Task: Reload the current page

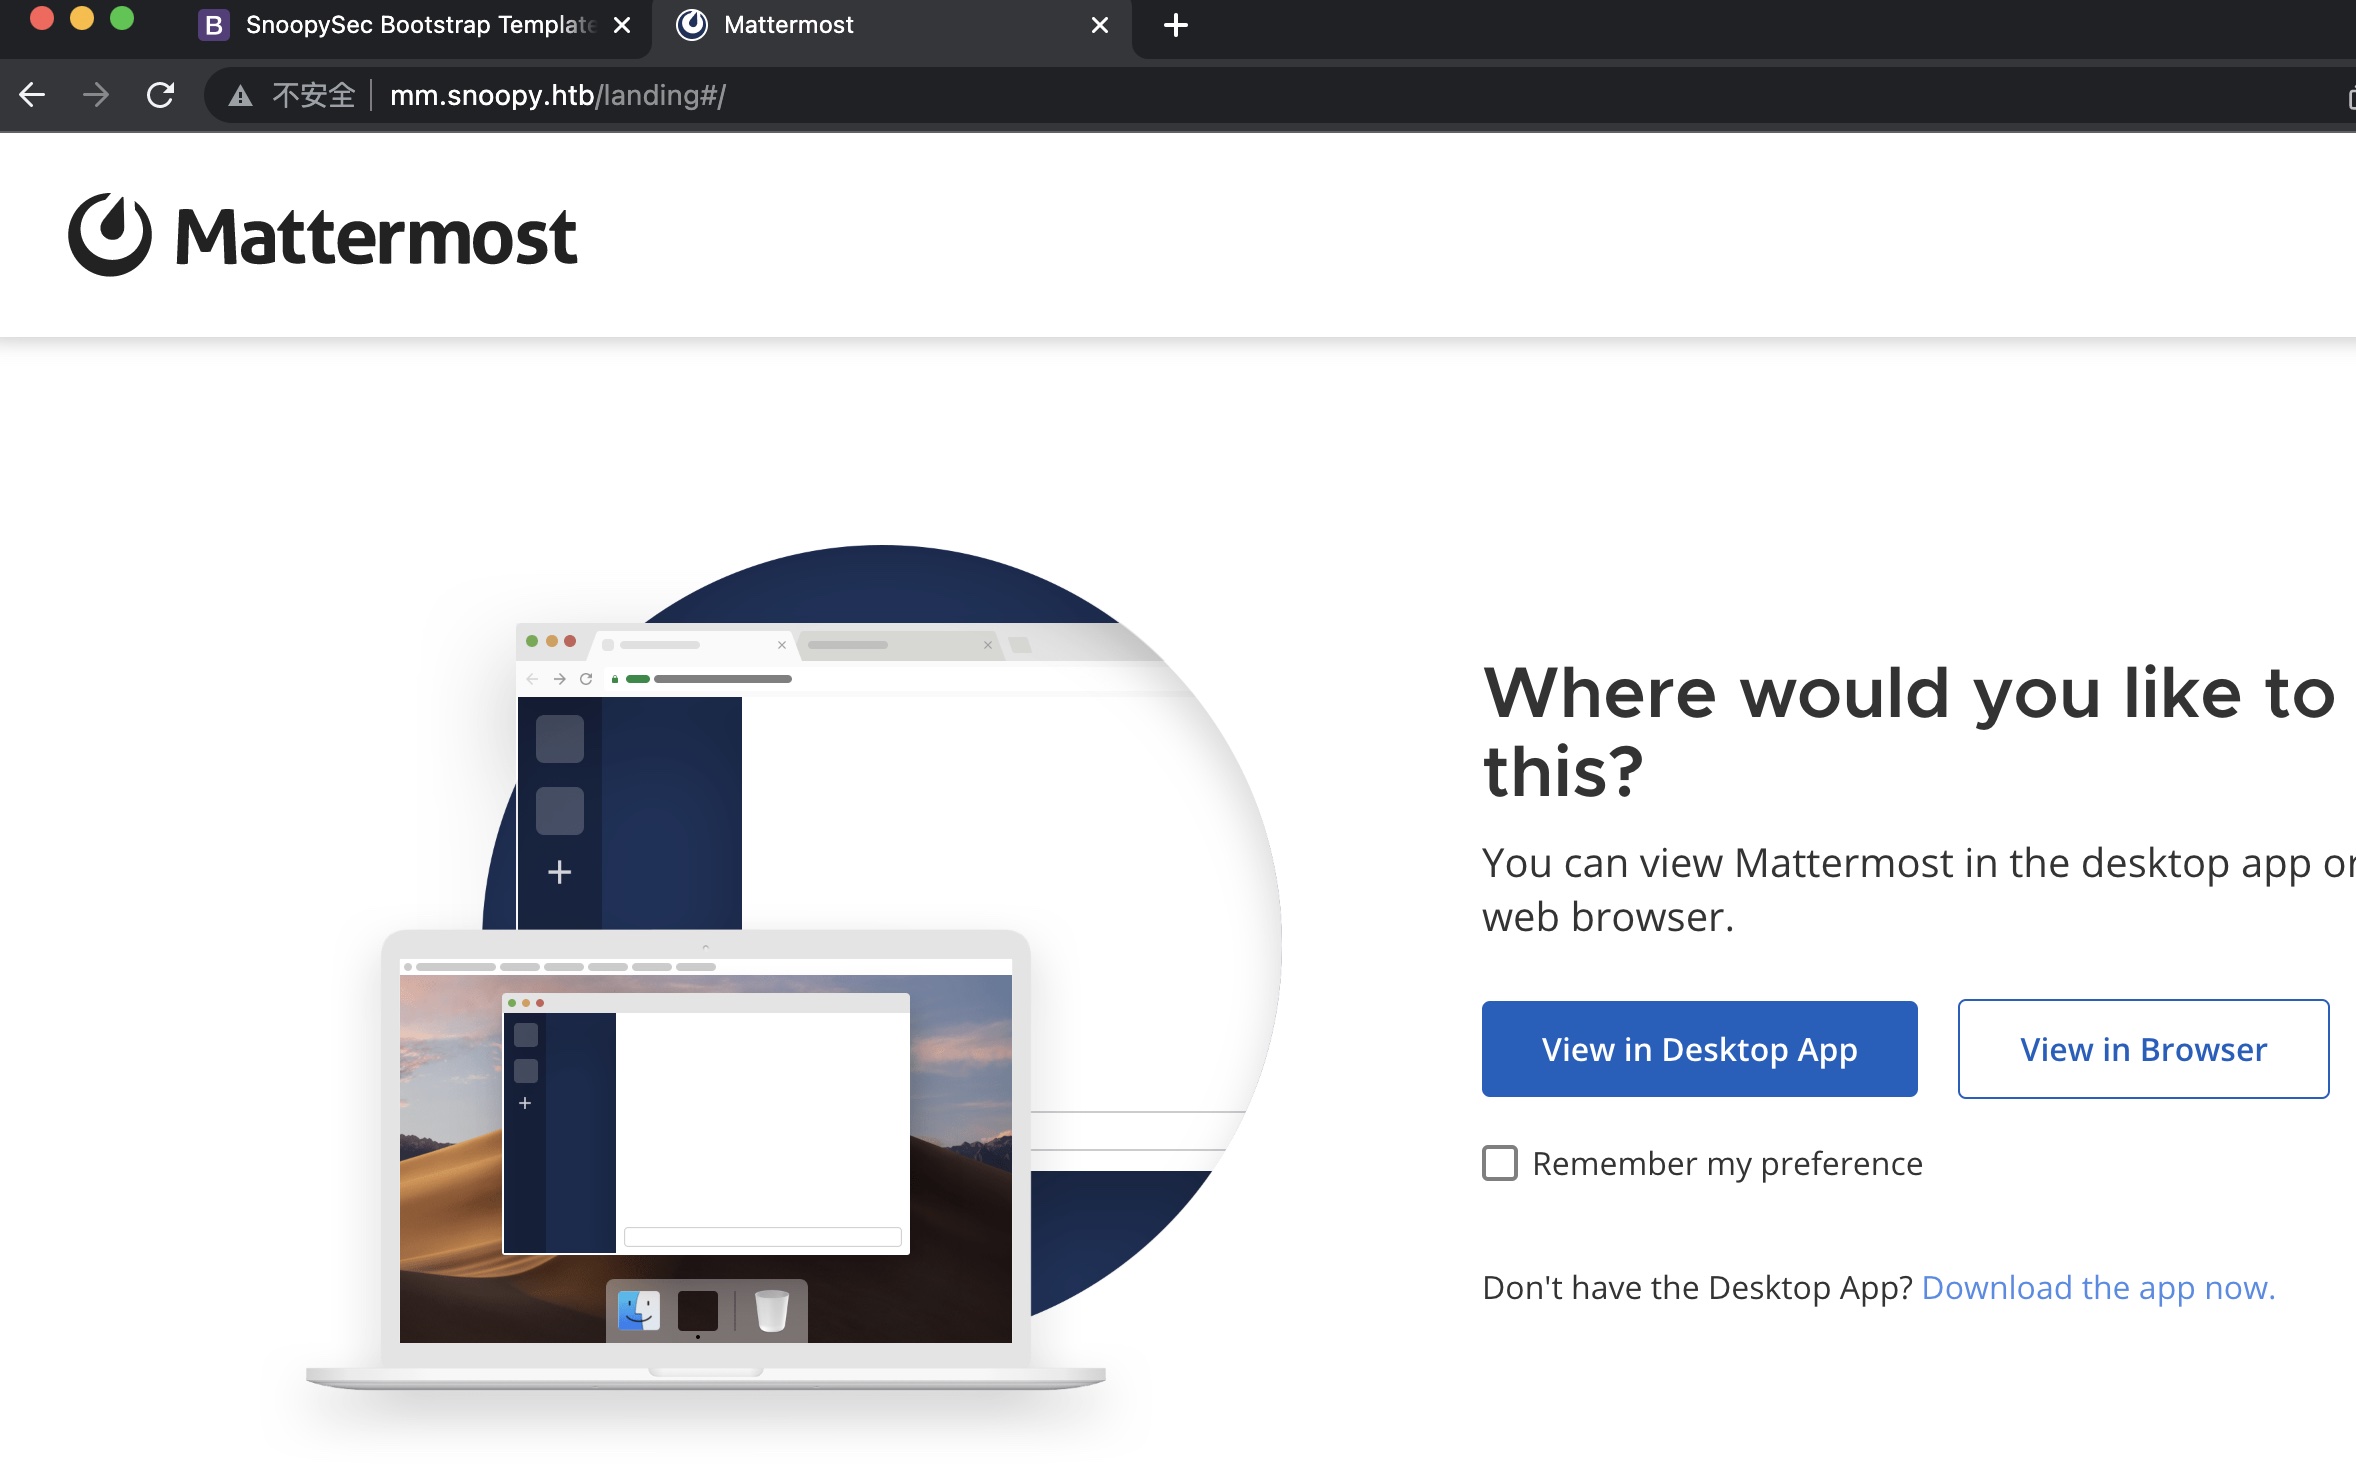Action: (x=160, y=95)
